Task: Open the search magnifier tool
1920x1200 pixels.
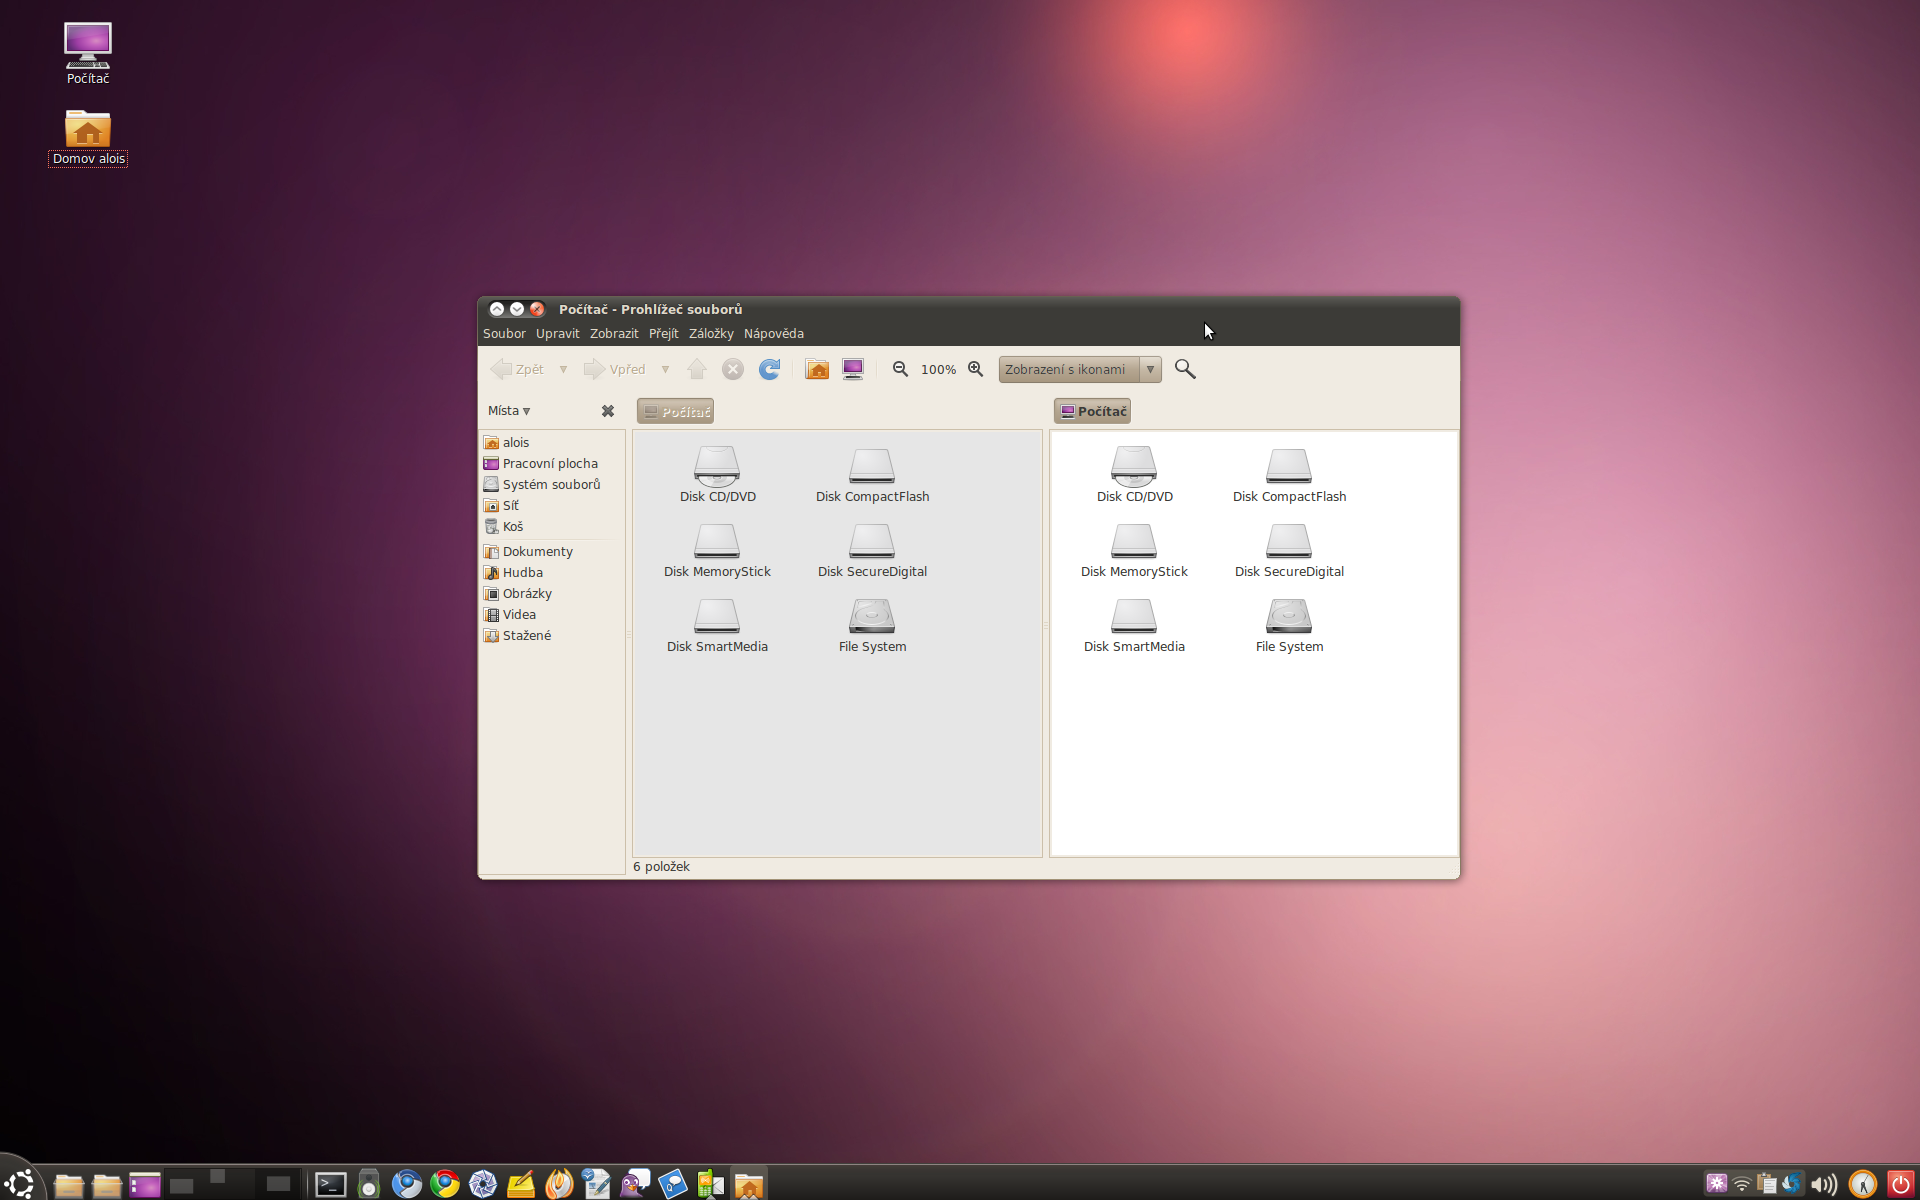Action: click(x=1185, y=369)
